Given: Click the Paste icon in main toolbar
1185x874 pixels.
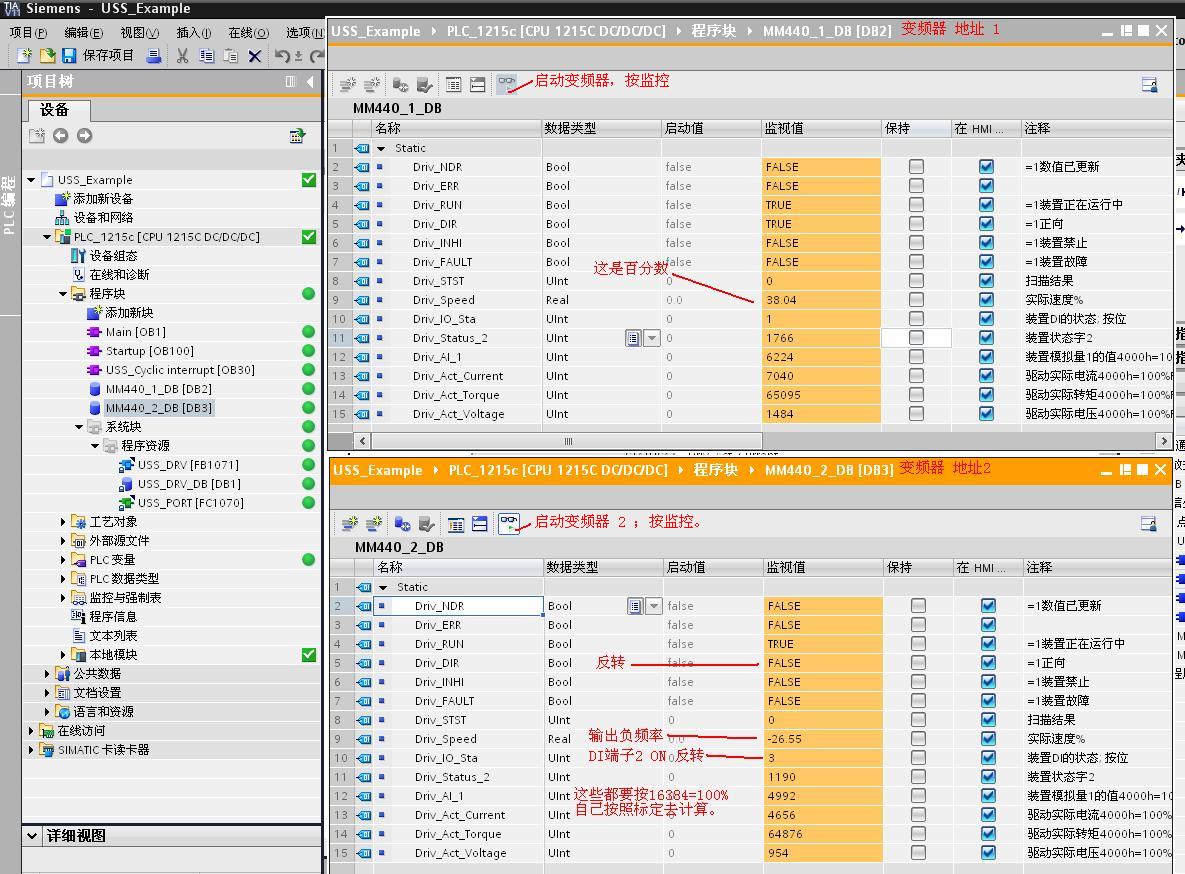Looking at the screenshot, I should pyautogui.click(x=231, y=55).
